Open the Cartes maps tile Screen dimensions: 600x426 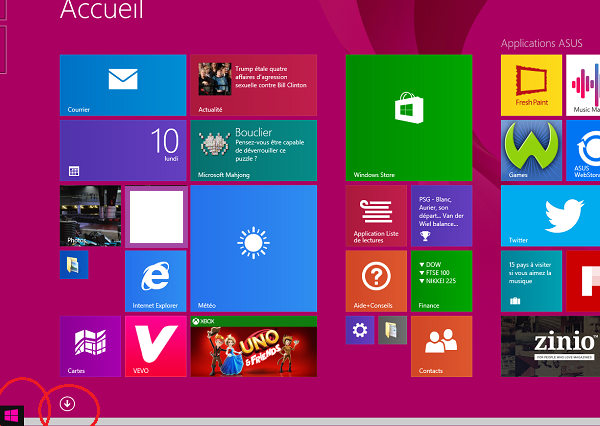pyautogui.click(x=90, y=346)
